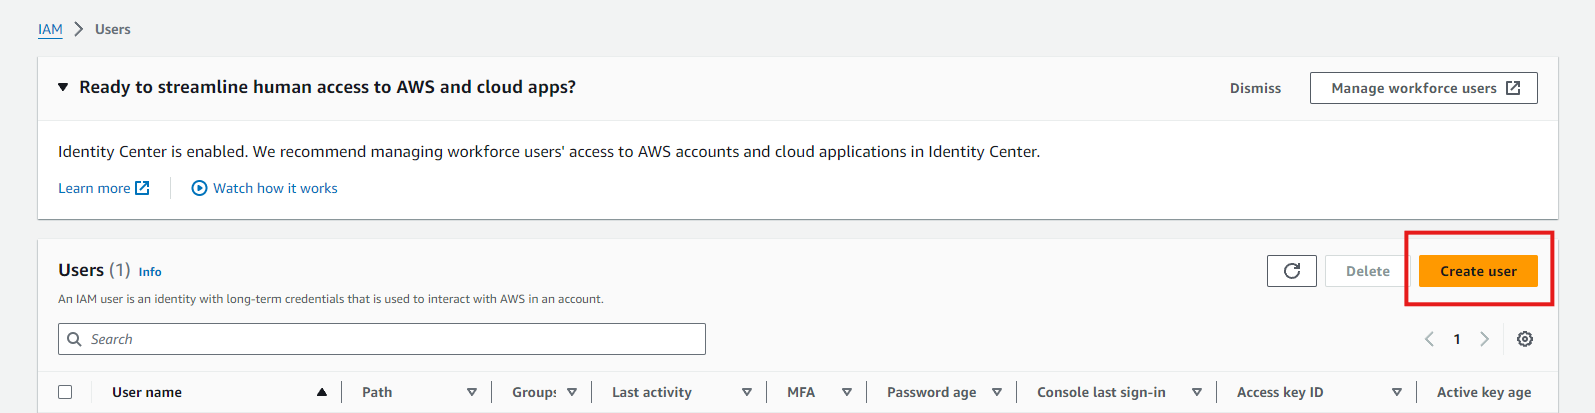Viewport: 1595px width, 413px height.
Task: Click the Watch how it works play link
Action: click(x=264, y=188)
